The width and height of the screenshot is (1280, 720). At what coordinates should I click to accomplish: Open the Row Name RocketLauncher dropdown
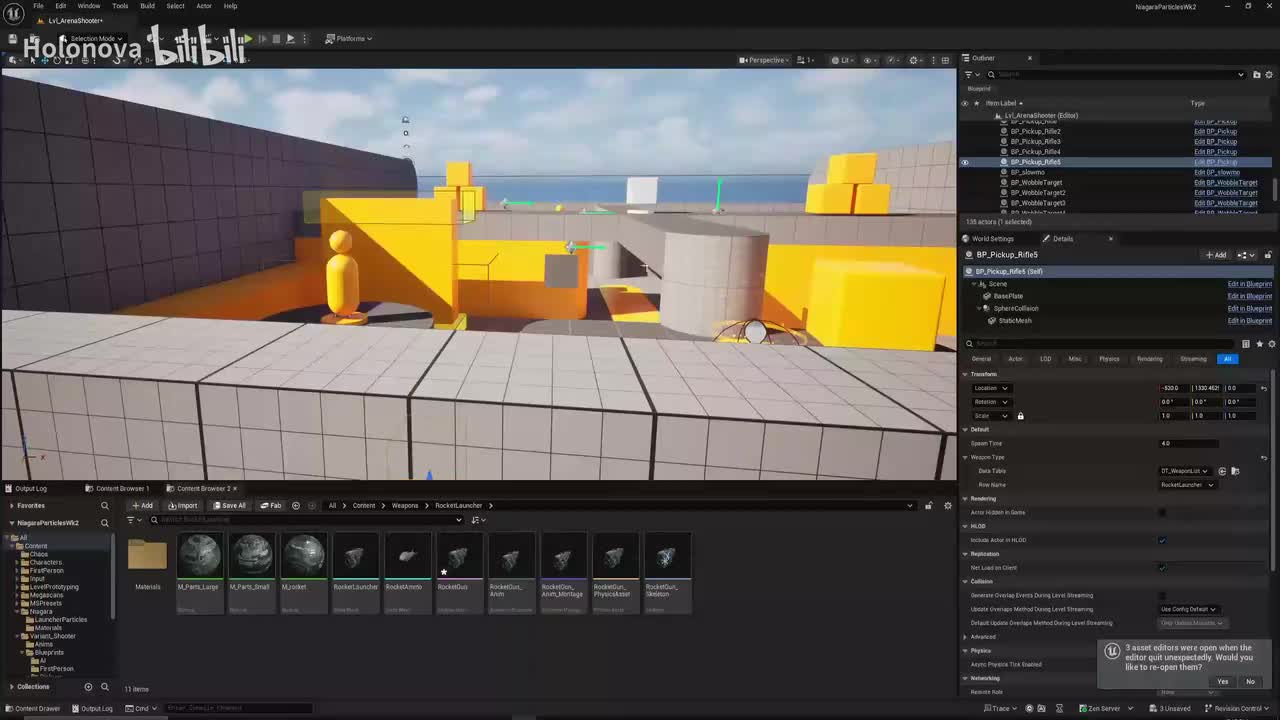1187,485
